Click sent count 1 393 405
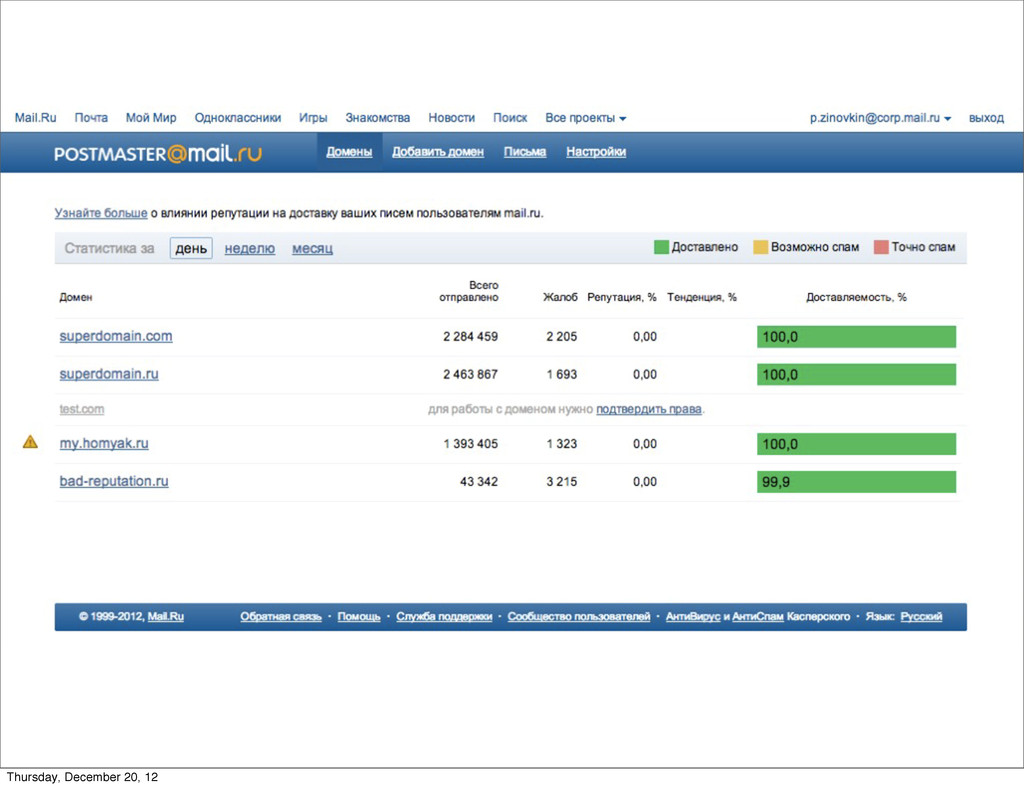Image resolution: width=1024 pixels, height=788 pixels. (470, 443)
